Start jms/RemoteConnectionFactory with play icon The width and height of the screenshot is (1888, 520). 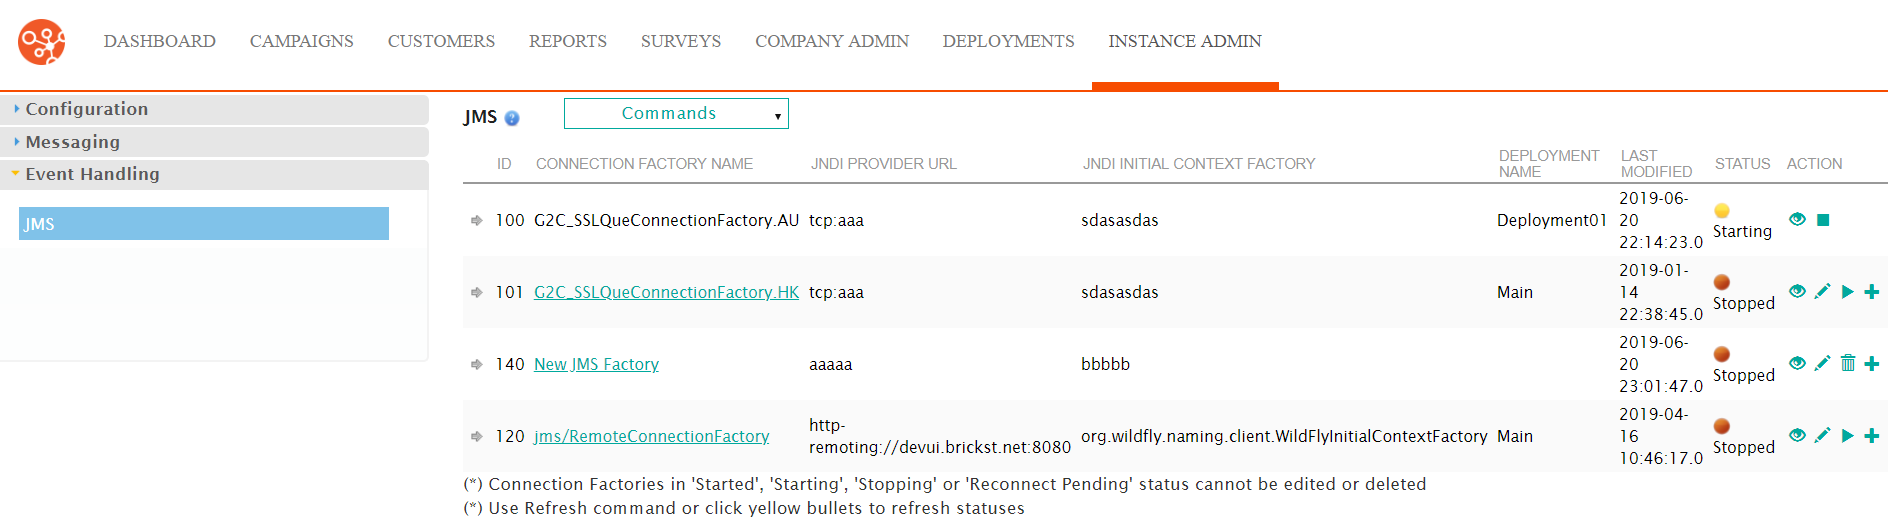[x=1848, y=436]
